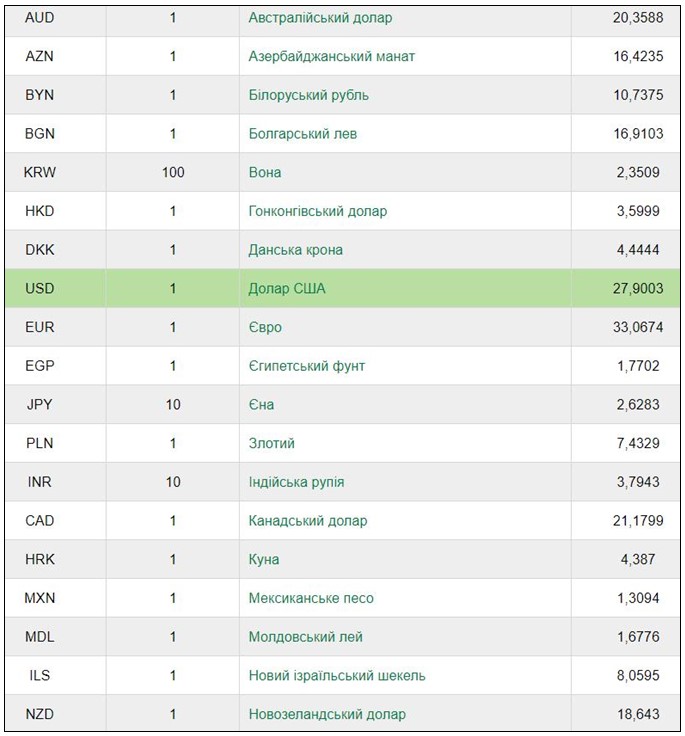The width and height of the screenshot is (685, 736).
Task: Click the Куна currency link
Action: pos(264,559)
